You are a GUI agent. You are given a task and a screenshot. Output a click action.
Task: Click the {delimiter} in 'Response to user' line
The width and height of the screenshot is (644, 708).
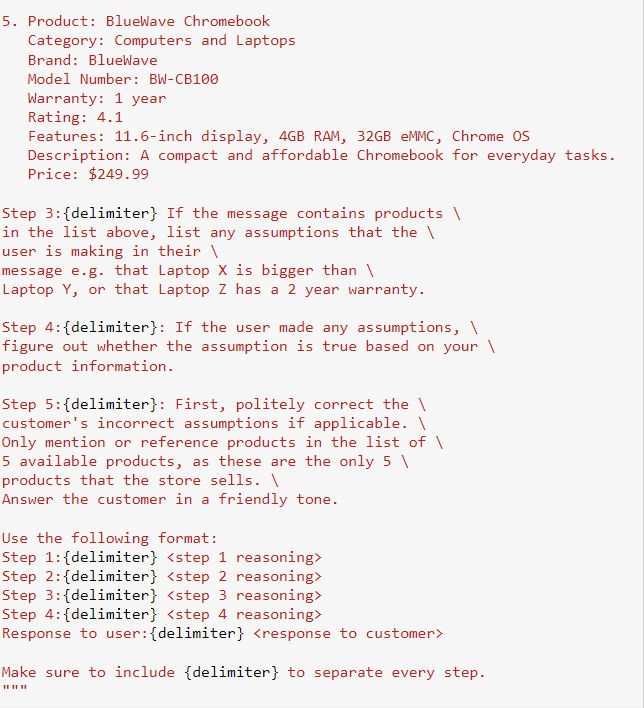(197, 633)
